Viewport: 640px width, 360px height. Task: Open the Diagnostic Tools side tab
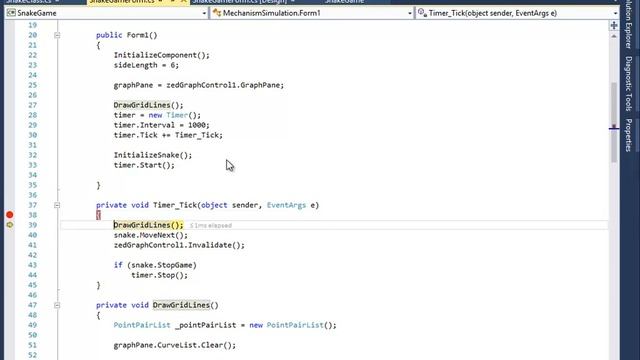(629, 84)
